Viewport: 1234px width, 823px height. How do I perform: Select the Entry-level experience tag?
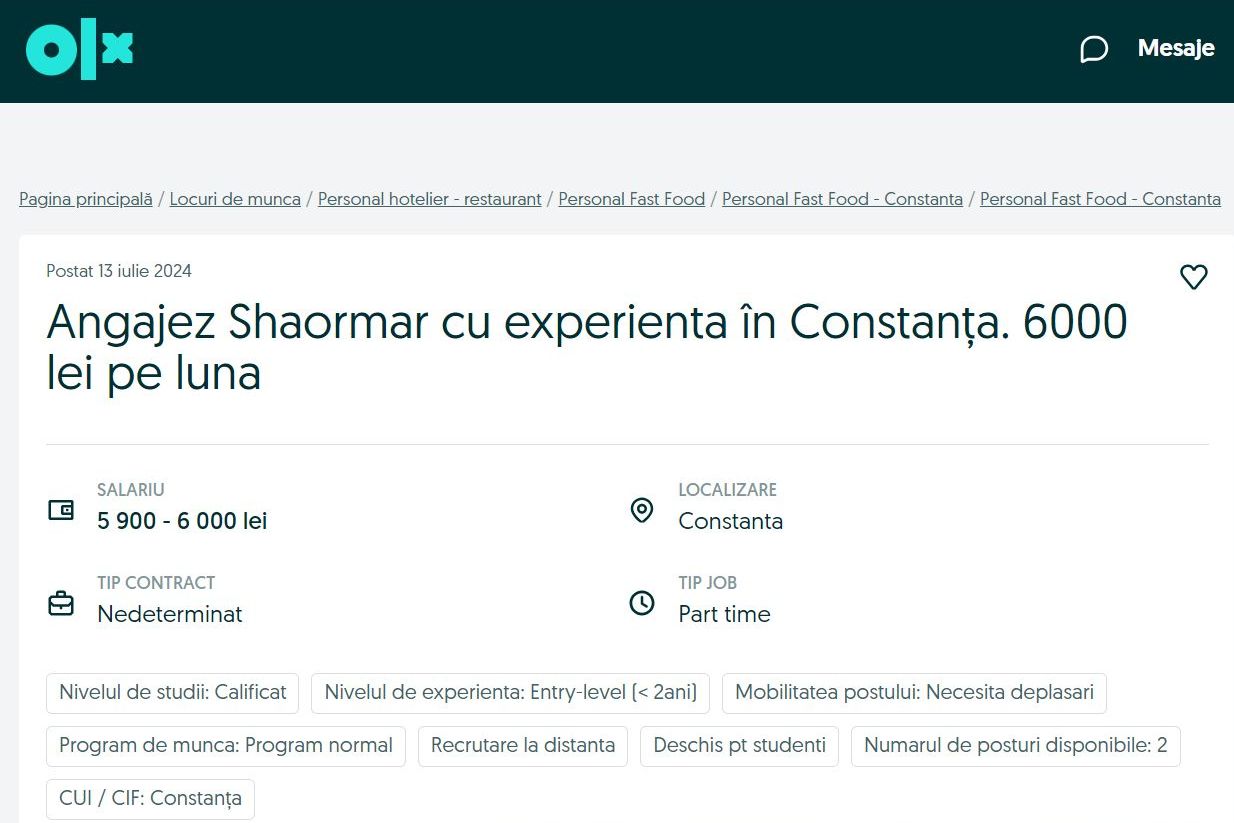click(510, 692)
